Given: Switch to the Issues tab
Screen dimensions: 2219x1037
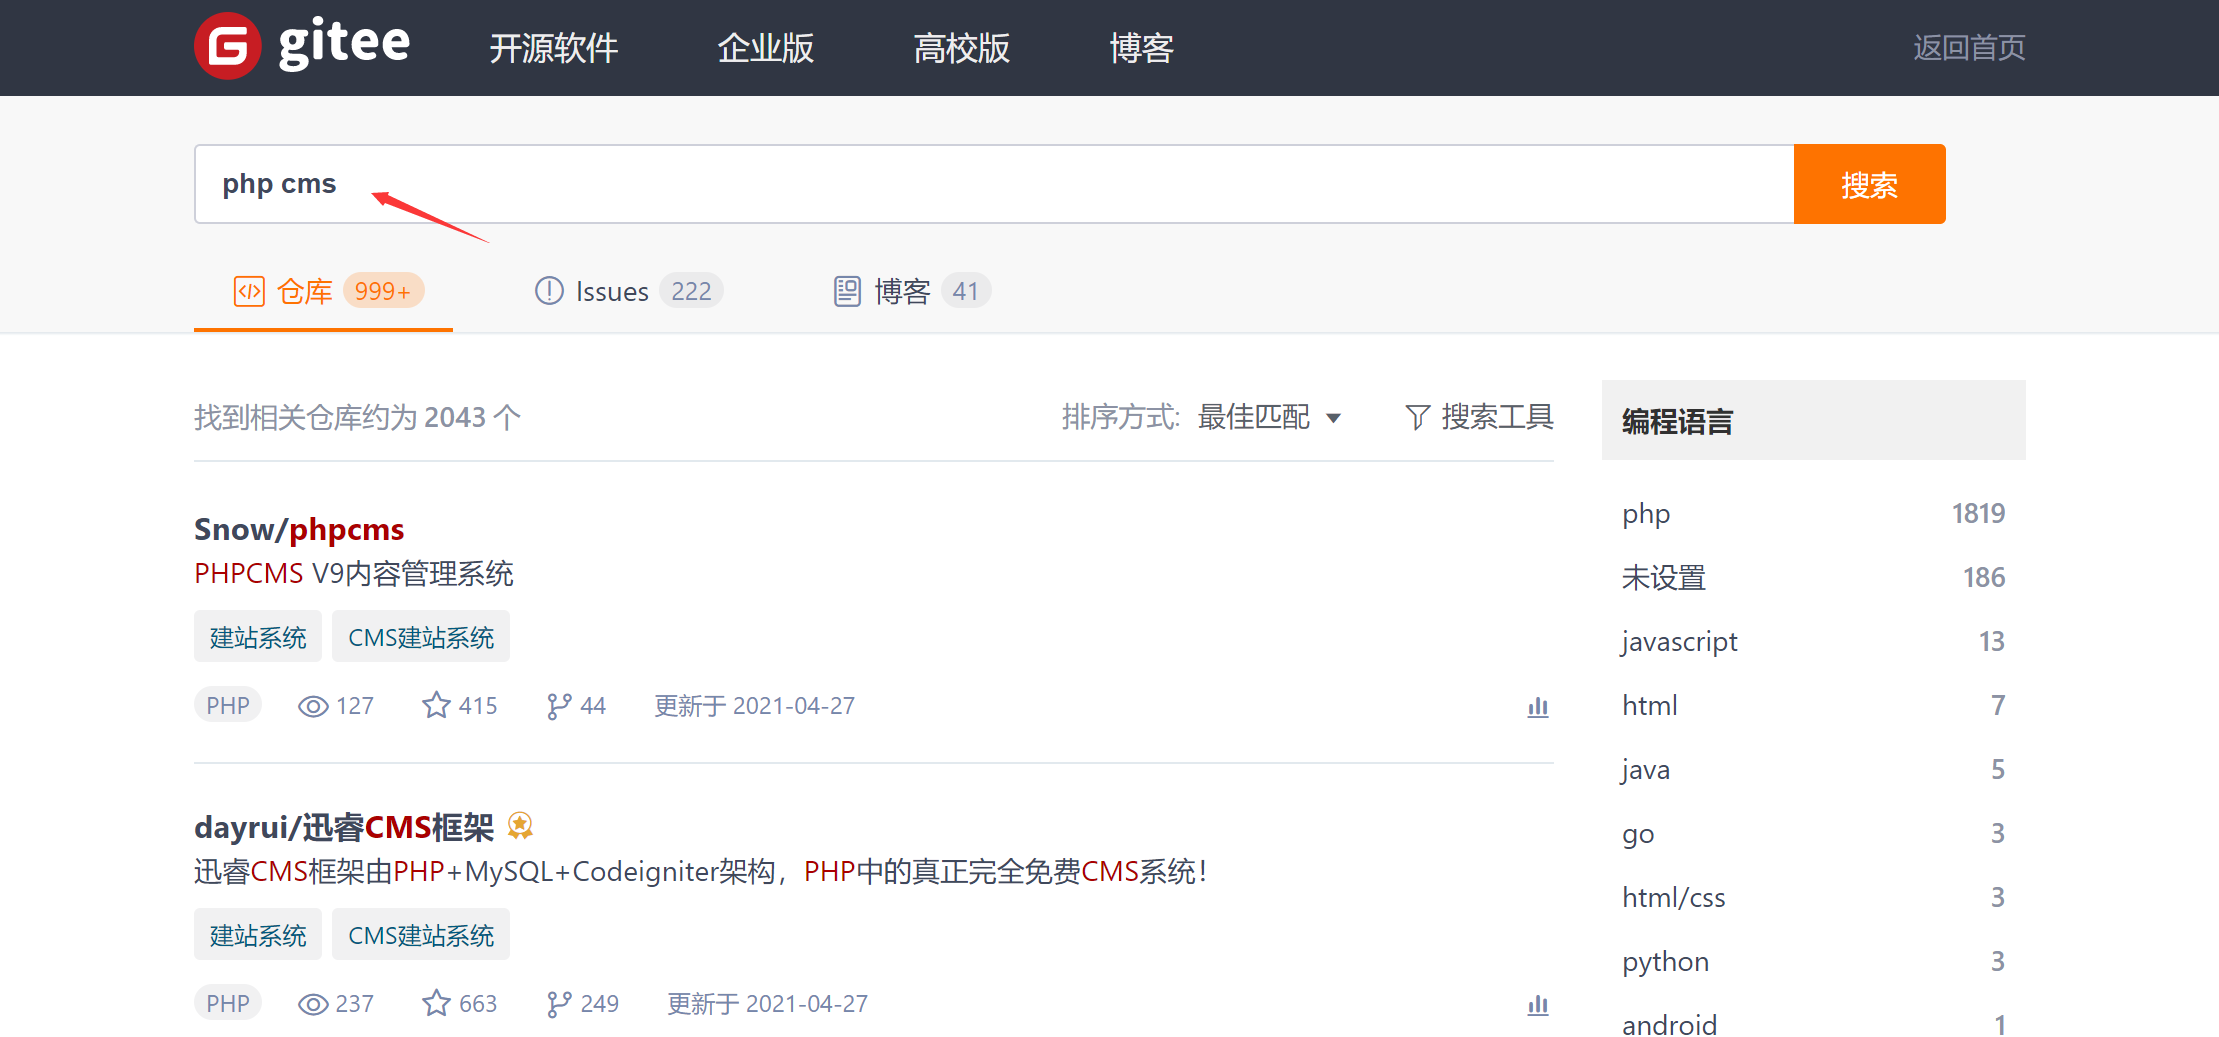Looking at the screenshot, I should (x=628, y=291).
